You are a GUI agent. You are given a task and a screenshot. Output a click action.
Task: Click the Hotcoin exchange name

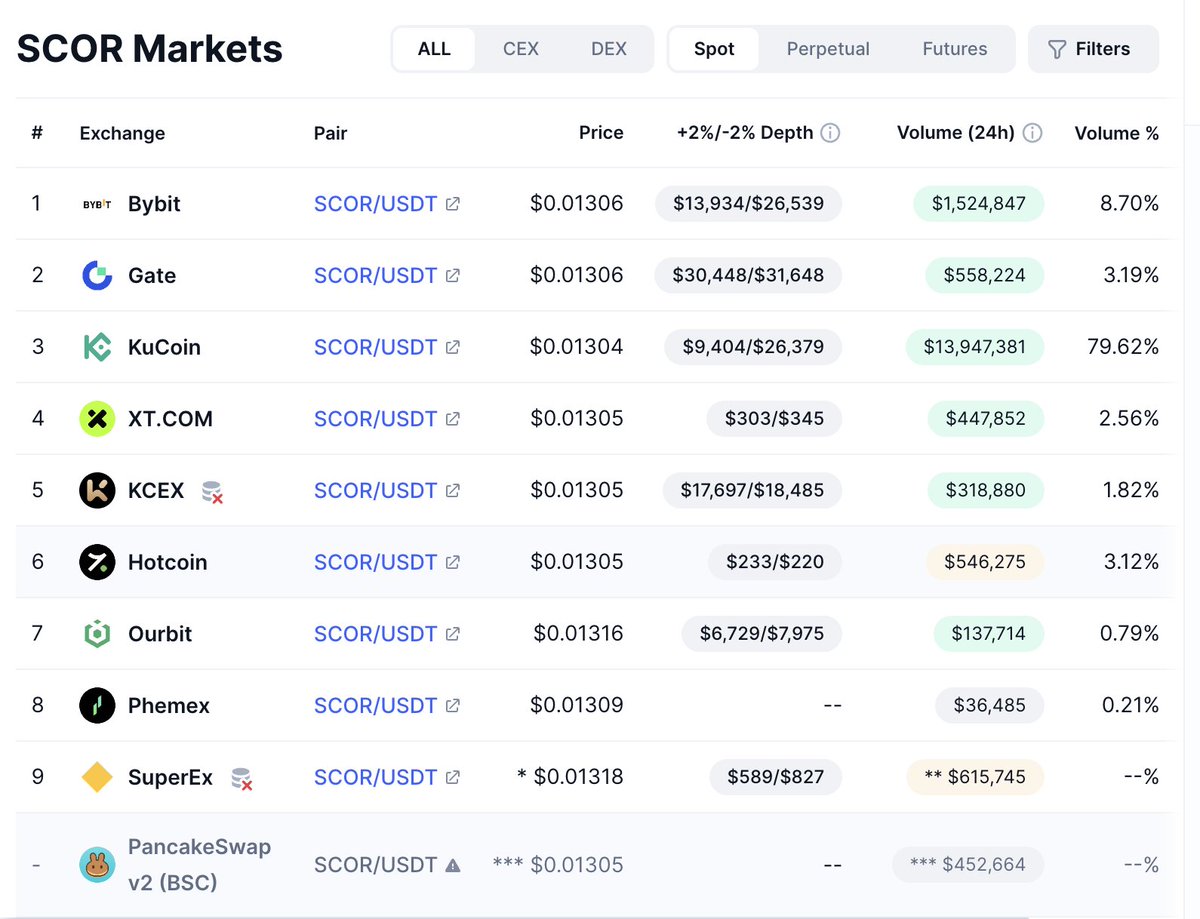(167, 562)
